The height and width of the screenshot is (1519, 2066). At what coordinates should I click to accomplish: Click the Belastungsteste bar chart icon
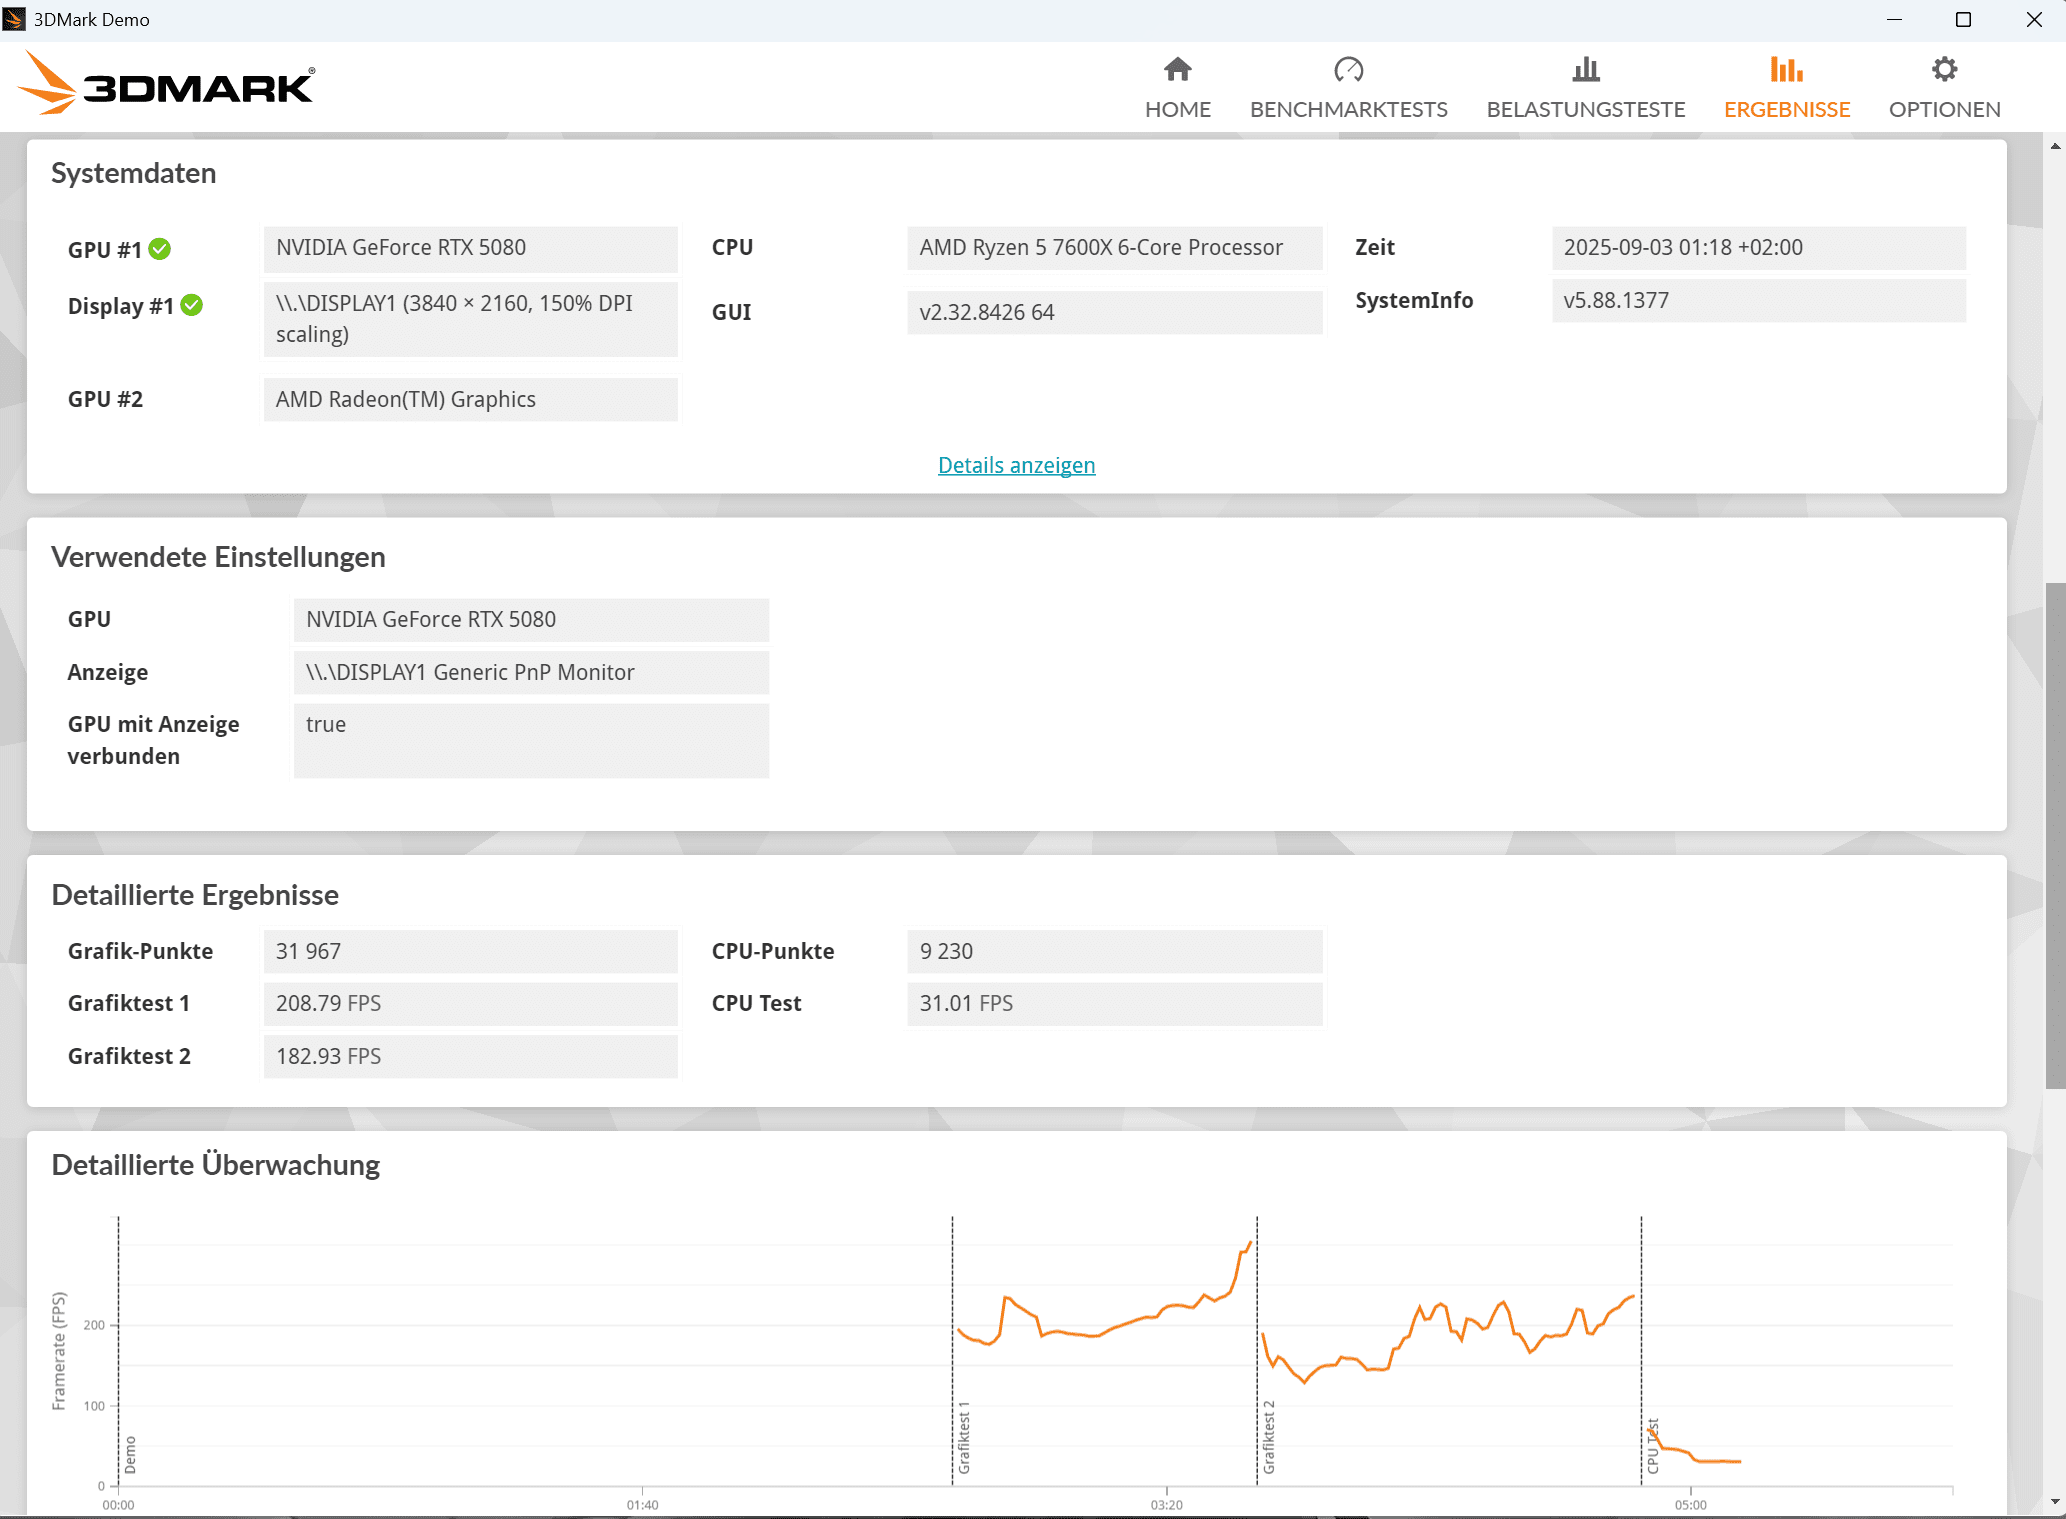click(x=1585, y=69)
